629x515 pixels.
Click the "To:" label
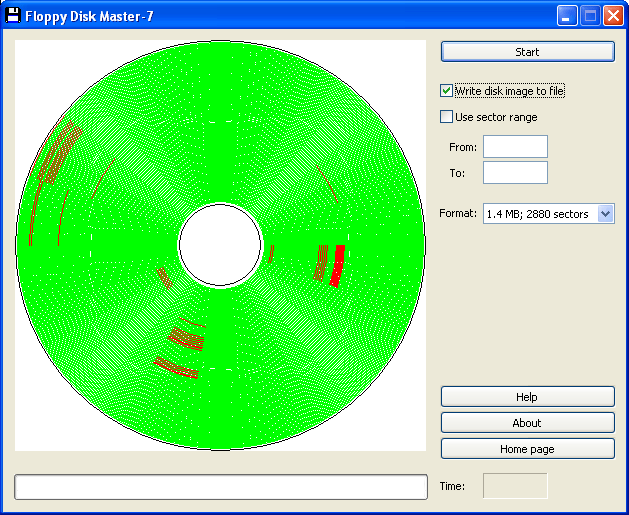457,173
